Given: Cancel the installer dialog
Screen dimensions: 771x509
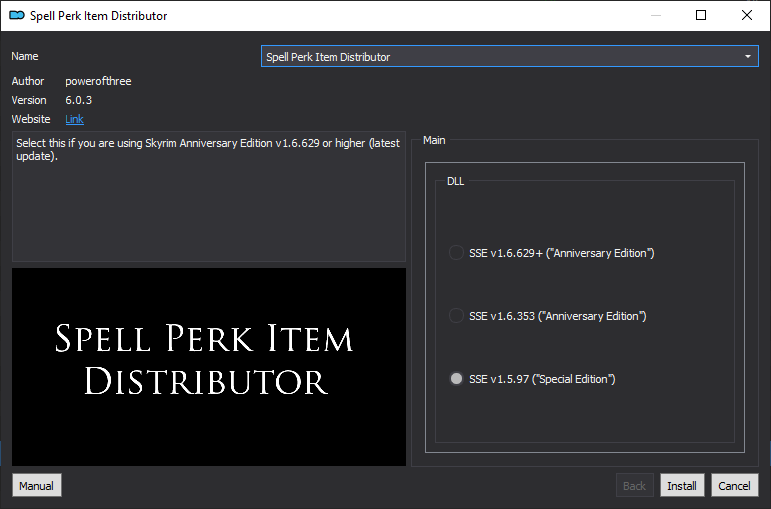Looking at the screenshot, I should pyautogui.click(x=735, y=485).
